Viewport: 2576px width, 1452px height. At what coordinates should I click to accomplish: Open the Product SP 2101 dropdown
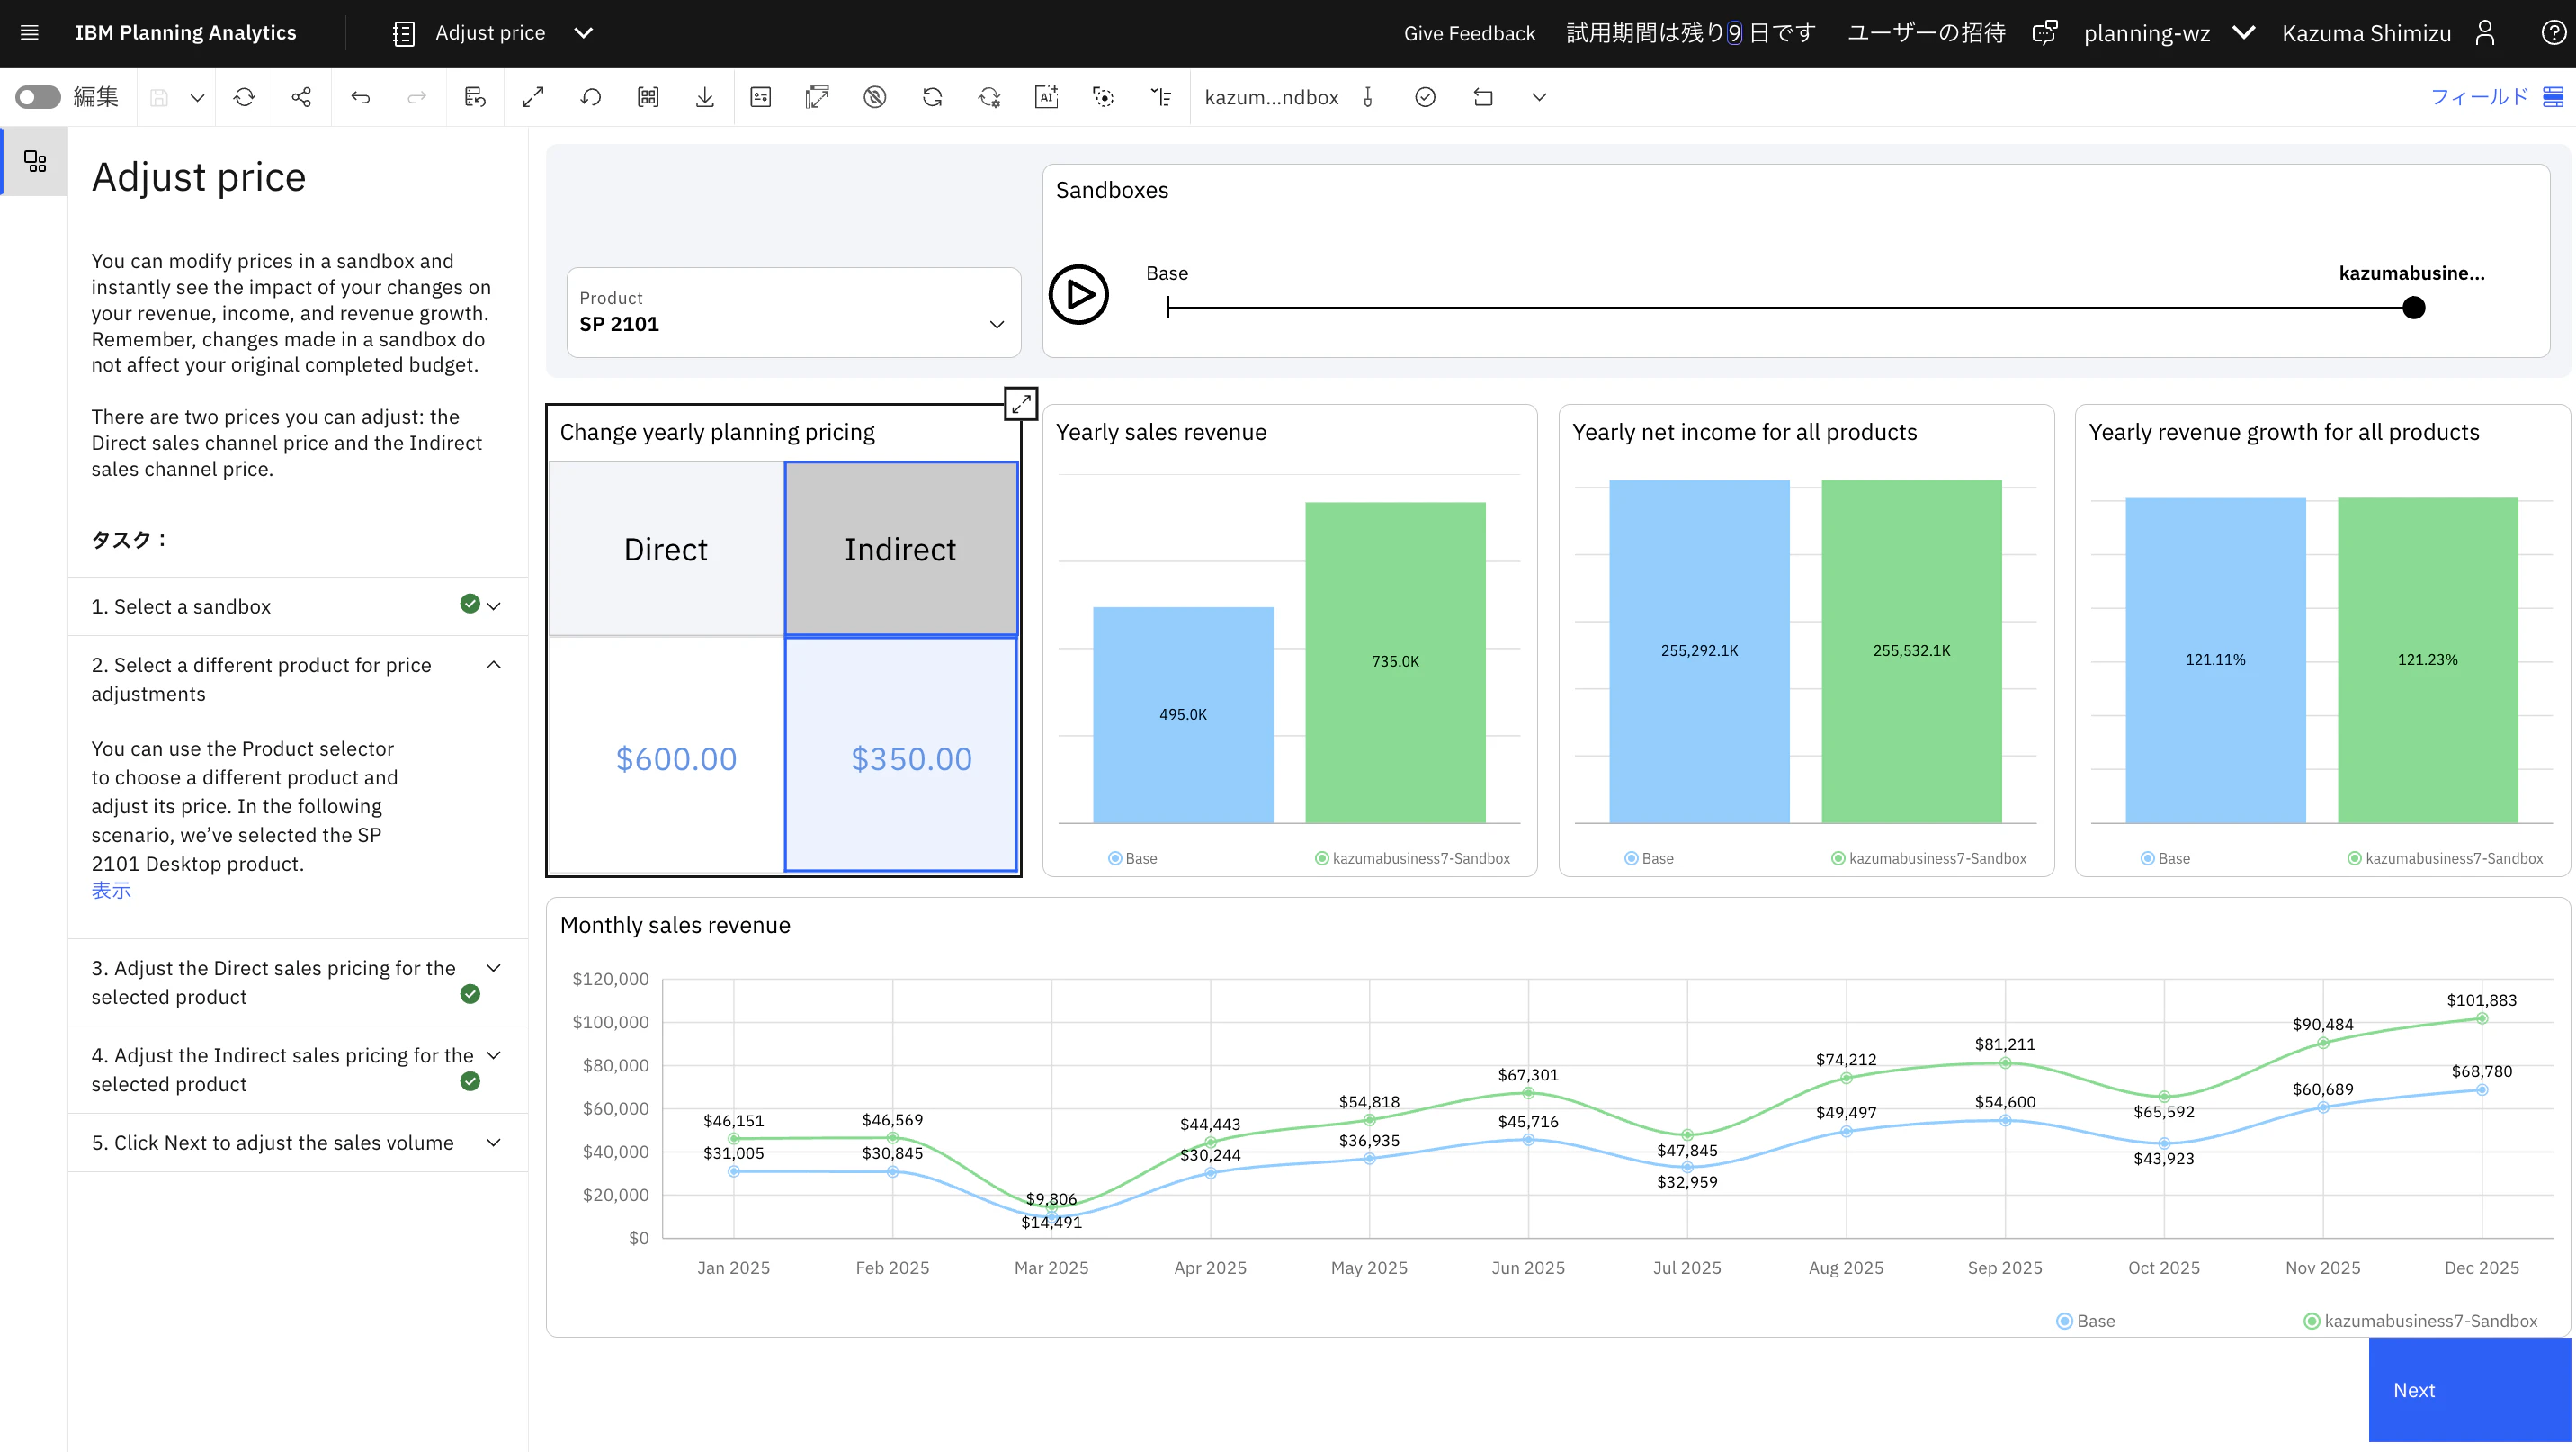793,312
